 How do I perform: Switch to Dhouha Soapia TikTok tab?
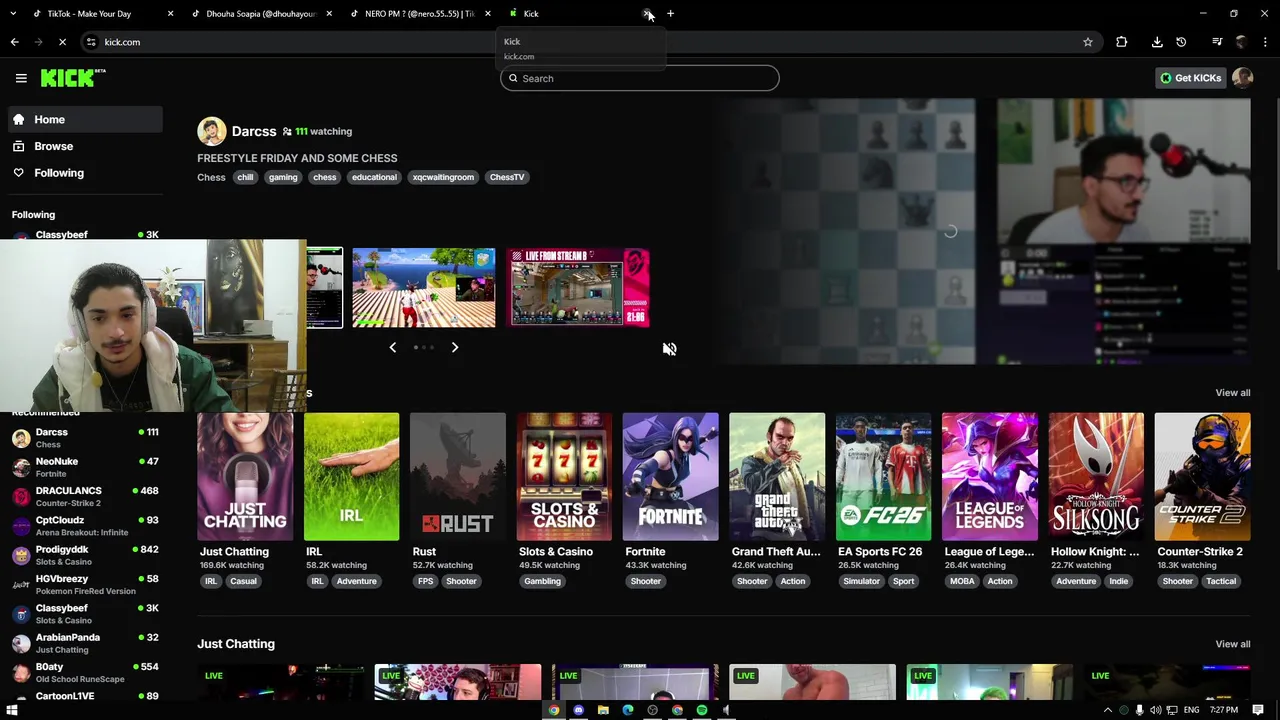click(261, 14)
